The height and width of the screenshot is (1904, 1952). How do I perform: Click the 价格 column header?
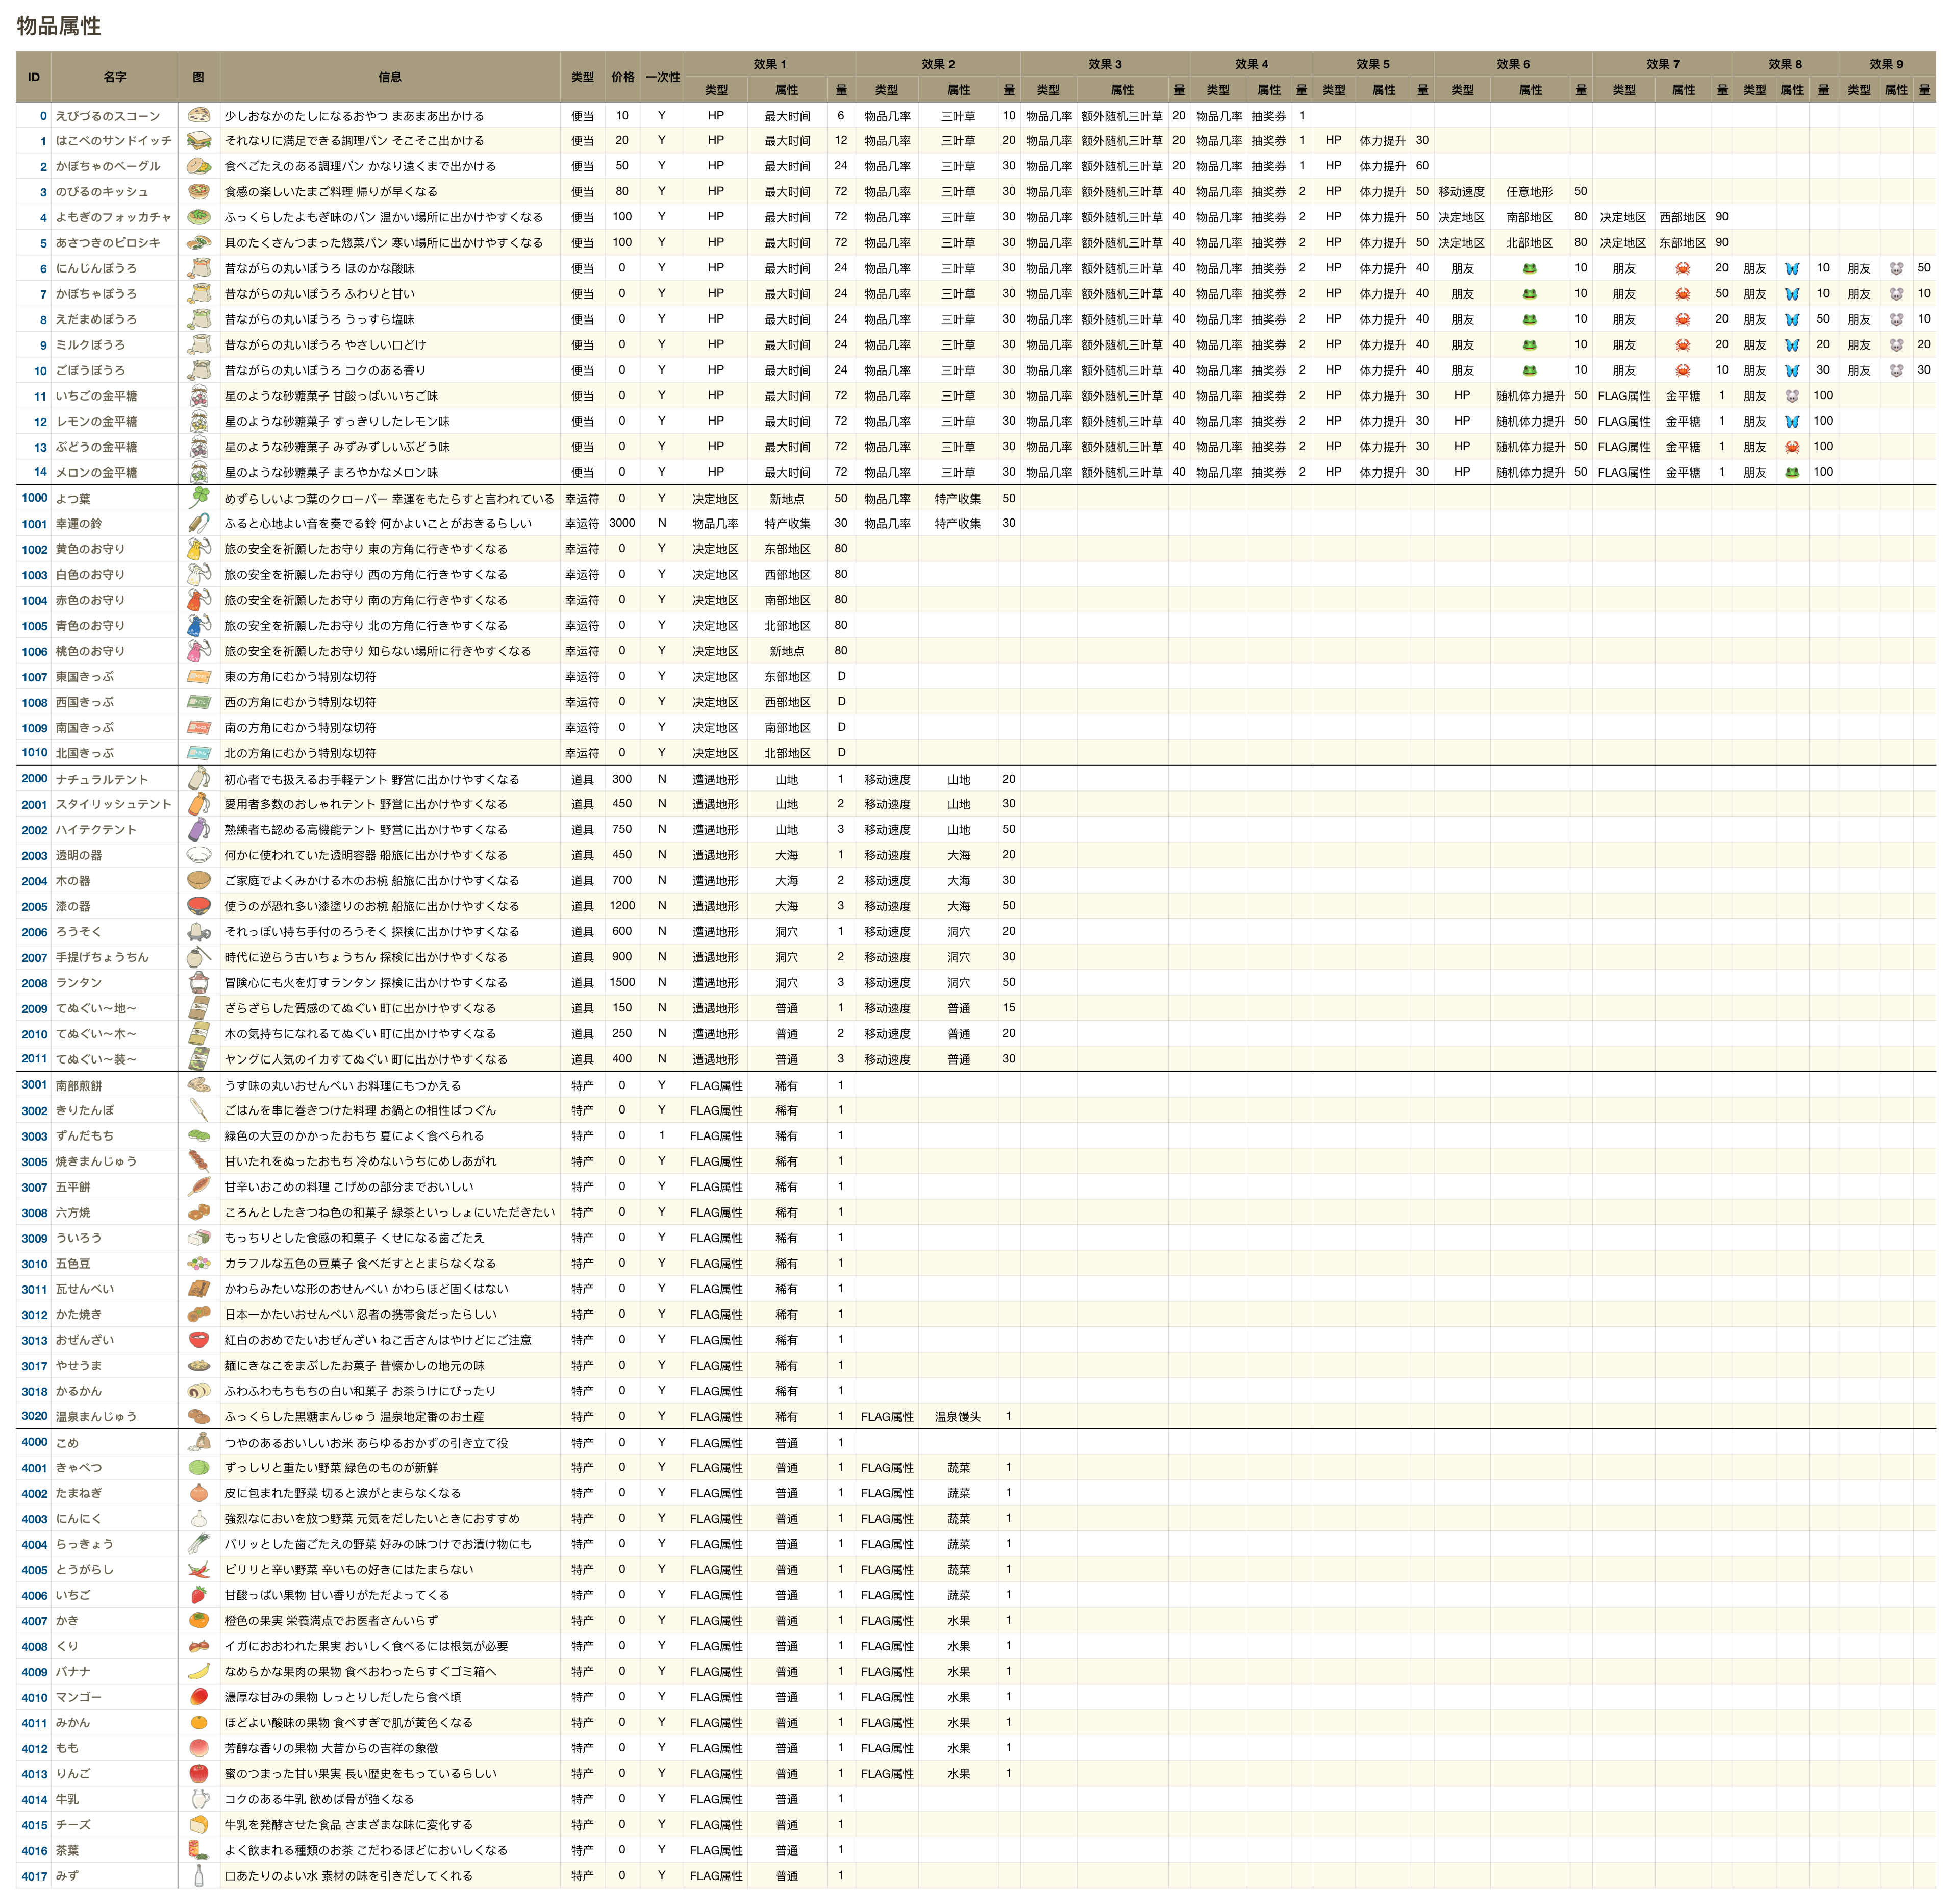pos(623,77)
